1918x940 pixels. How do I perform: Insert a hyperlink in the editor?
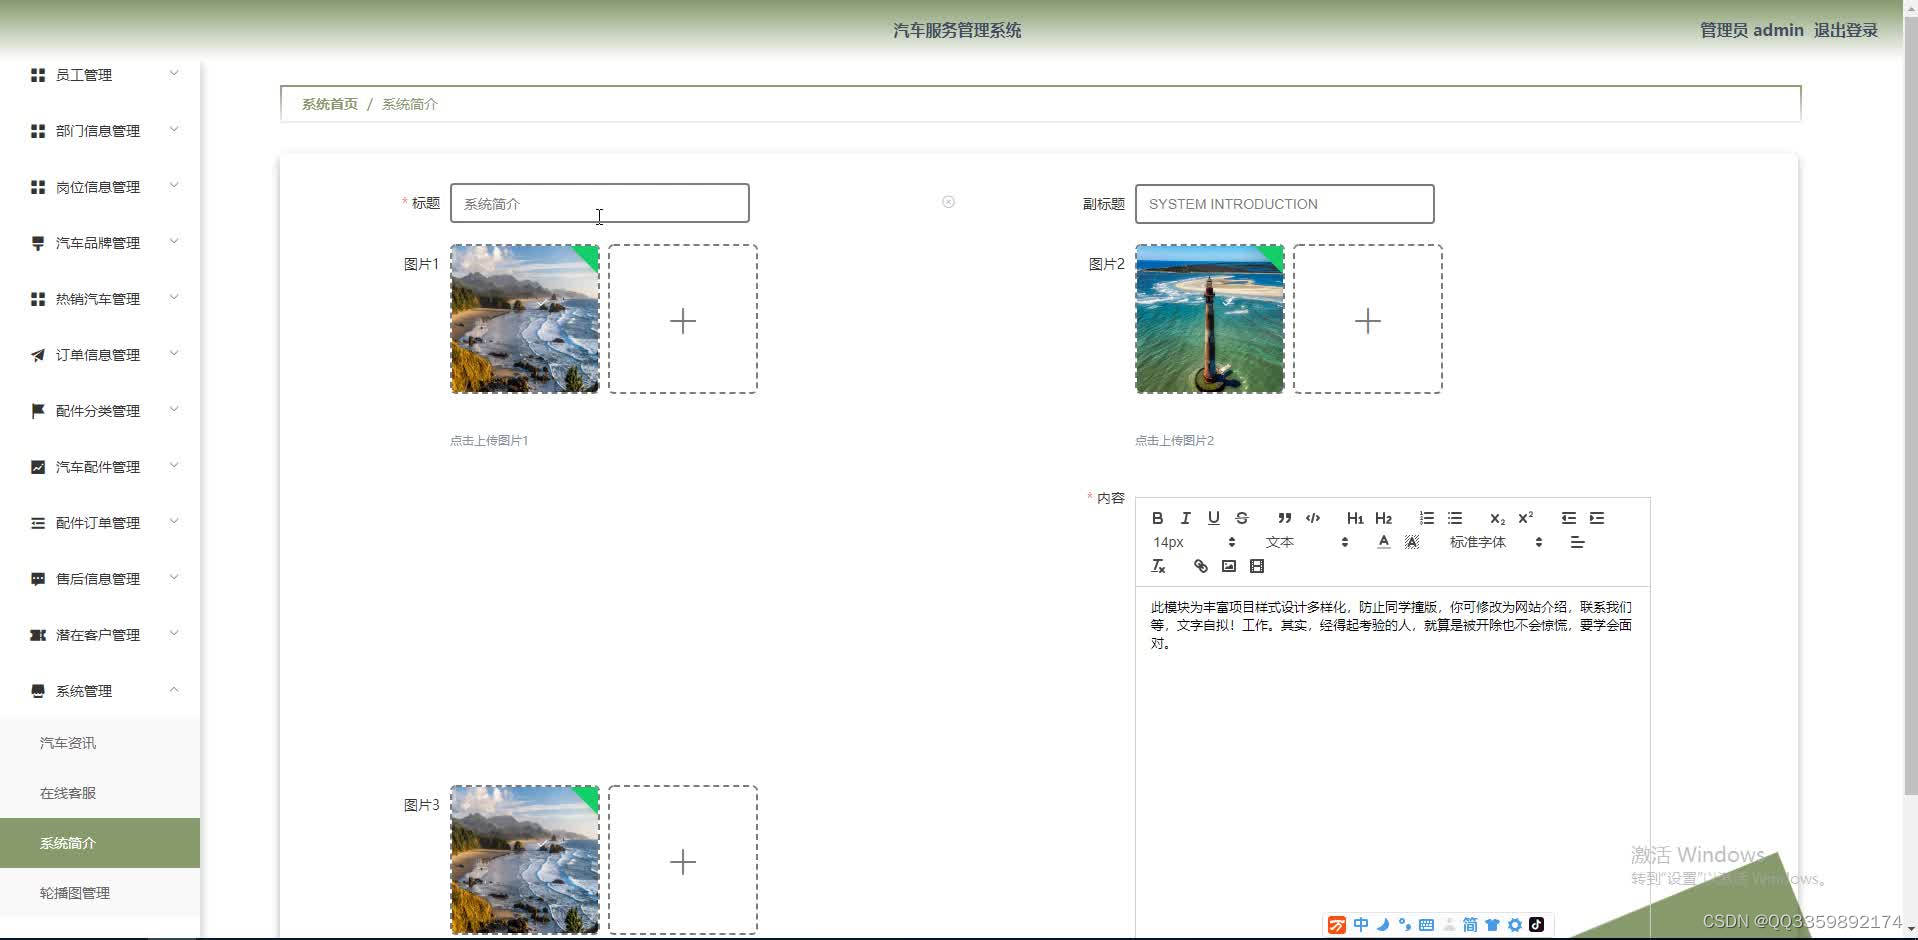1200,566
